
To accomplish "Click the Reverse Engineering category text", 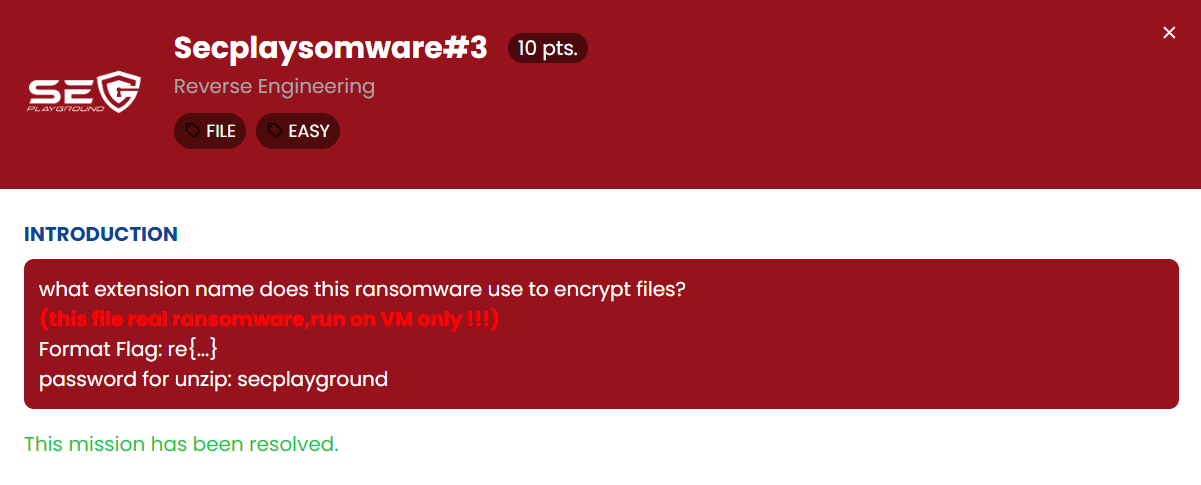I will tap(274, 86).
